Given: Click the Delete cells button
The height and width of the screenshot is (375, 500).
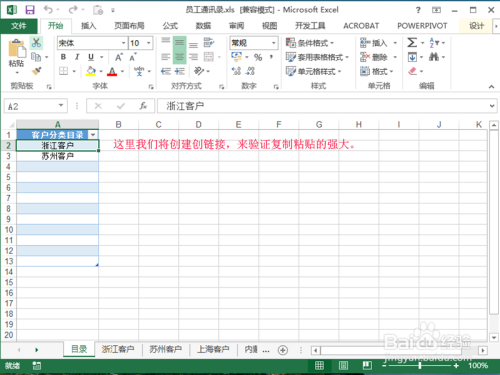Looking at the screenshot, I should point(379,57).
